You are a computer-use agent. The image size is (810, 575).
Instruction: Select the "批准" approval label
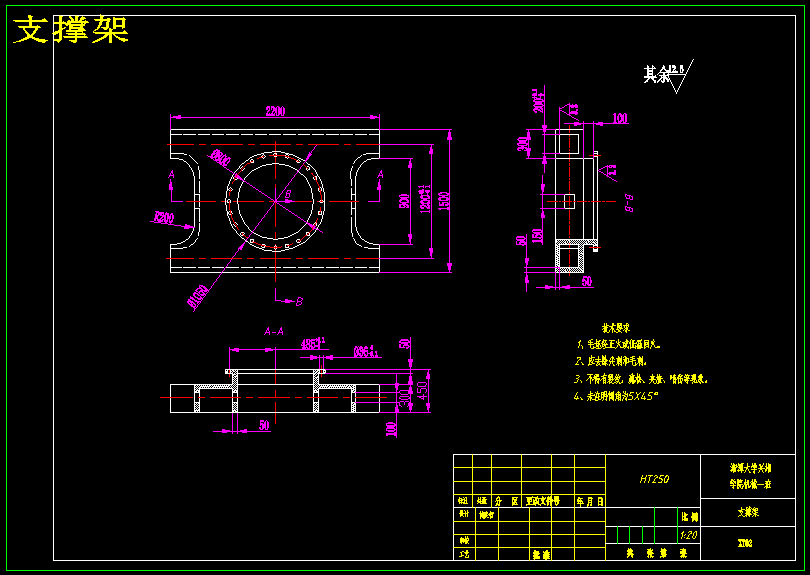pyautogui.click(x=541, y=554)
